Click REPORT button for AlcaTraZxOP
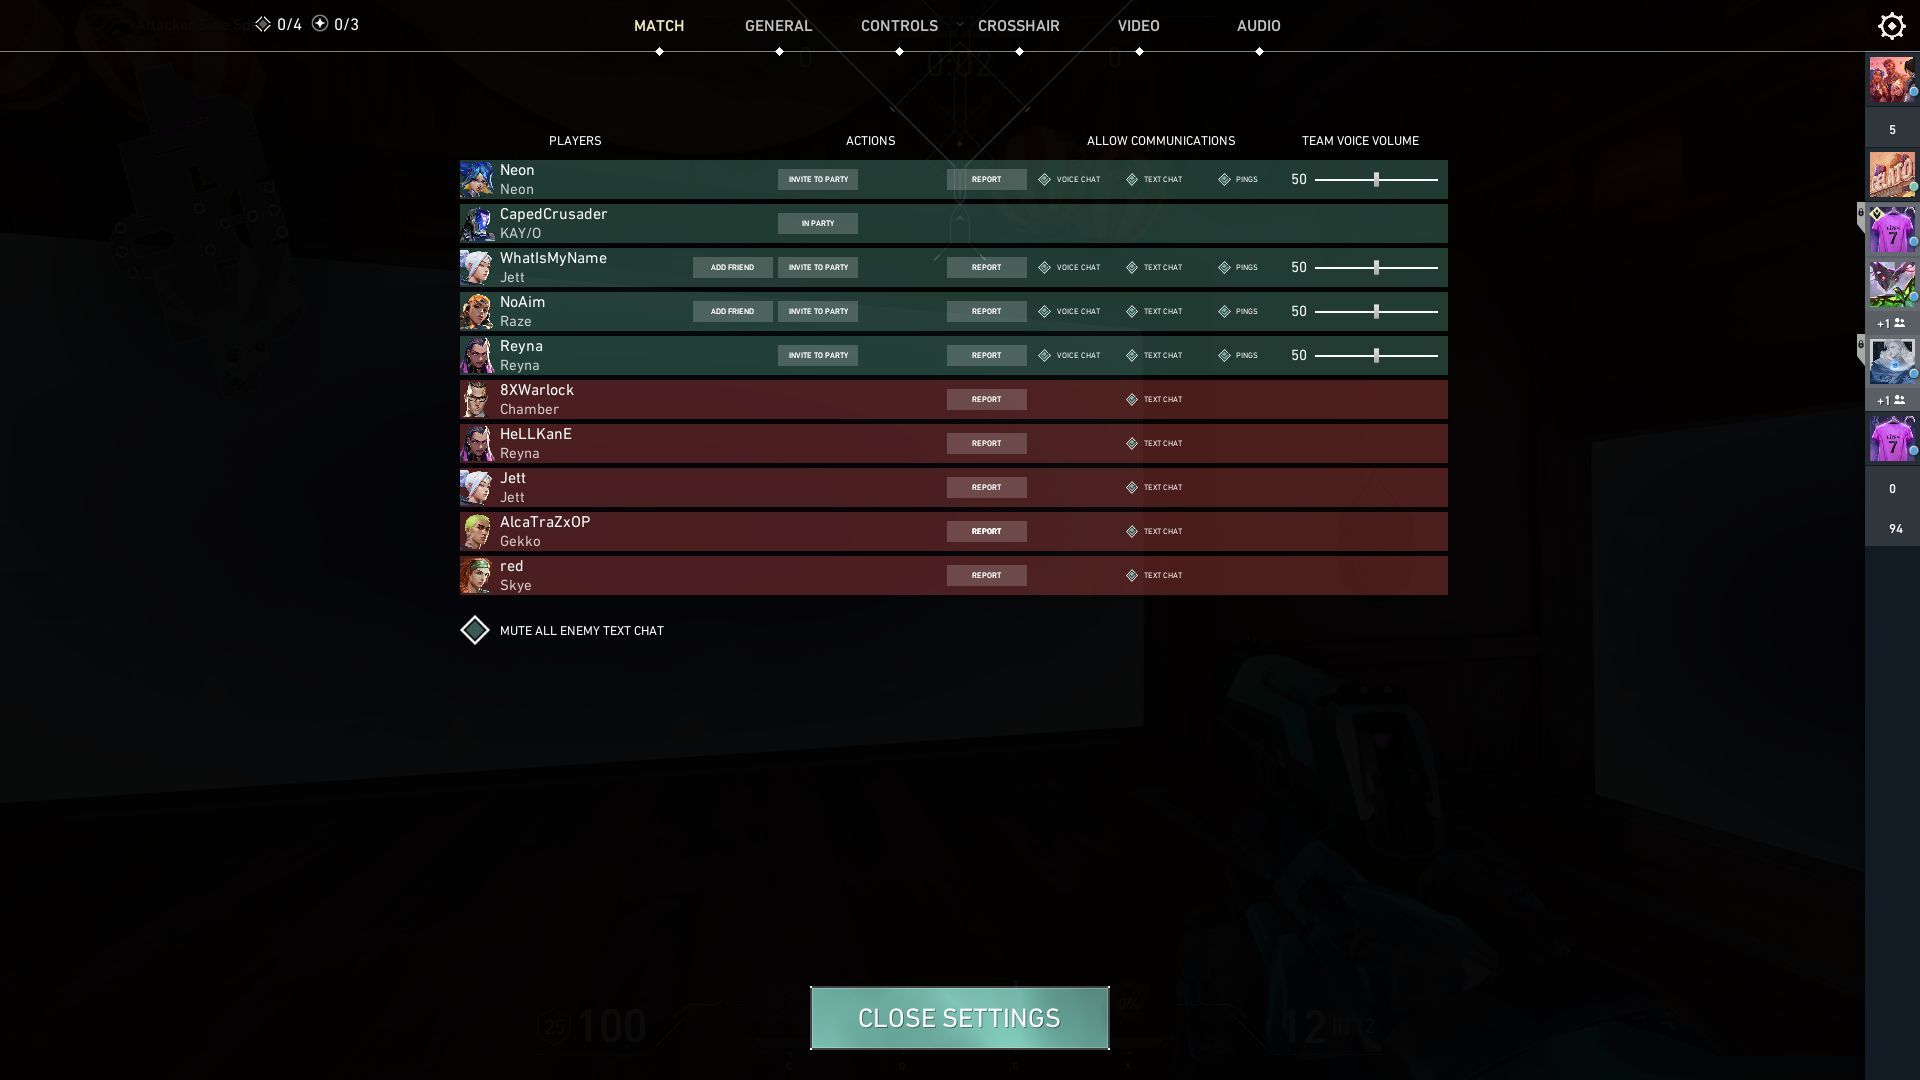The width and height of the screenshot is (1920, 1080). (985, 530)
